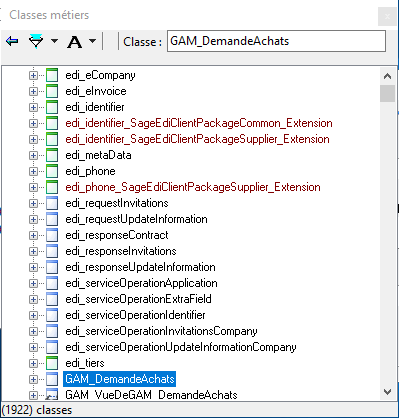The image size is (399, 418).
Task: Select edi_eCompany in the tree
Action: click(100, 75)
